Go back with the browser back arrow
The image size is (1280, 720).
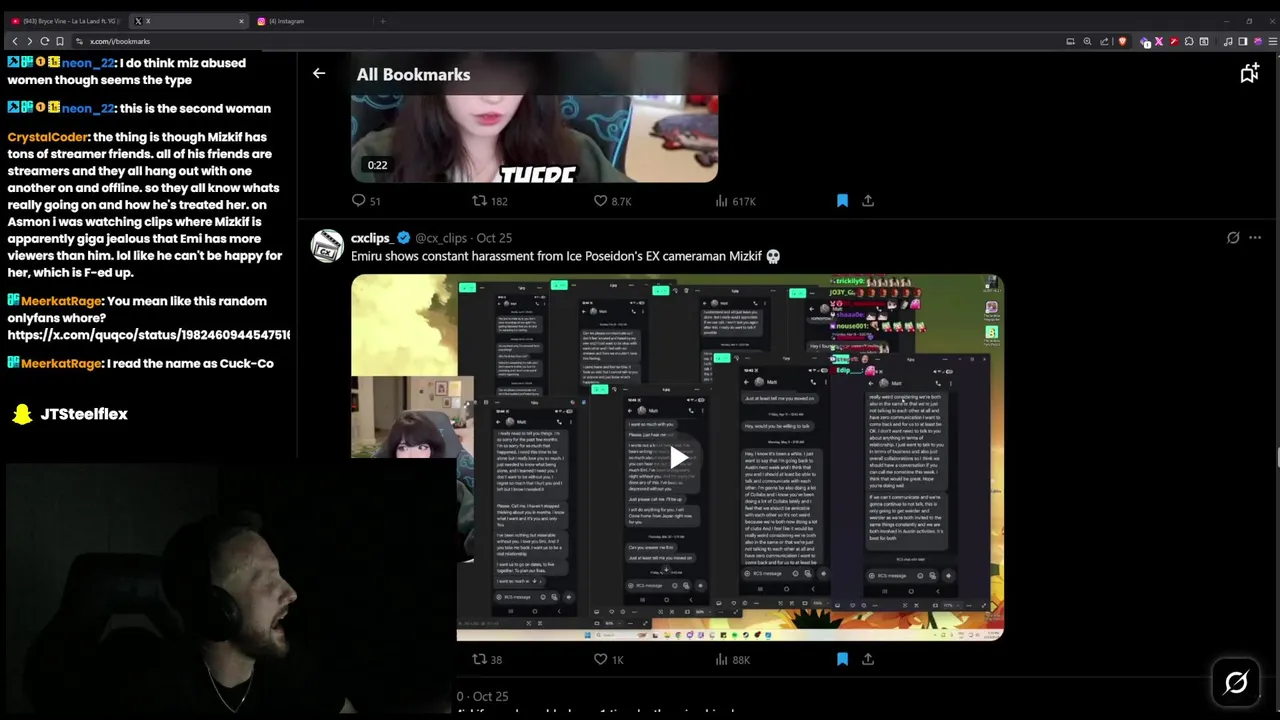(x=15, y=41)
